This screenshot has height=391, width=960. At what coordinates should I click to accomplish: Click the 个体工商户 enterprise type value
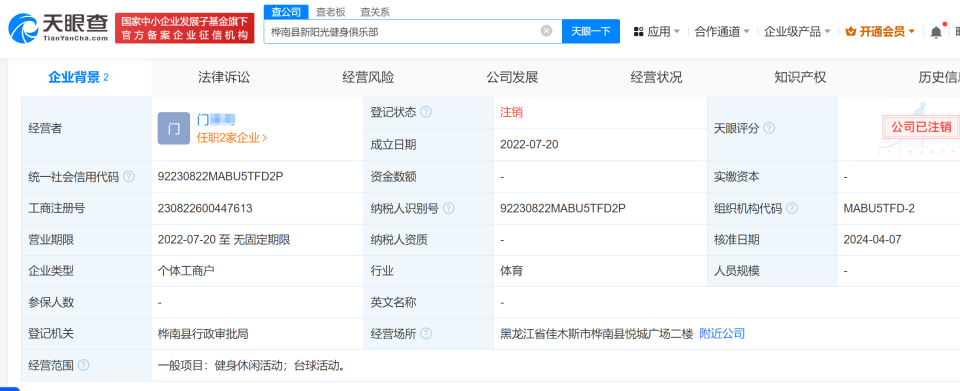point(186,270)
